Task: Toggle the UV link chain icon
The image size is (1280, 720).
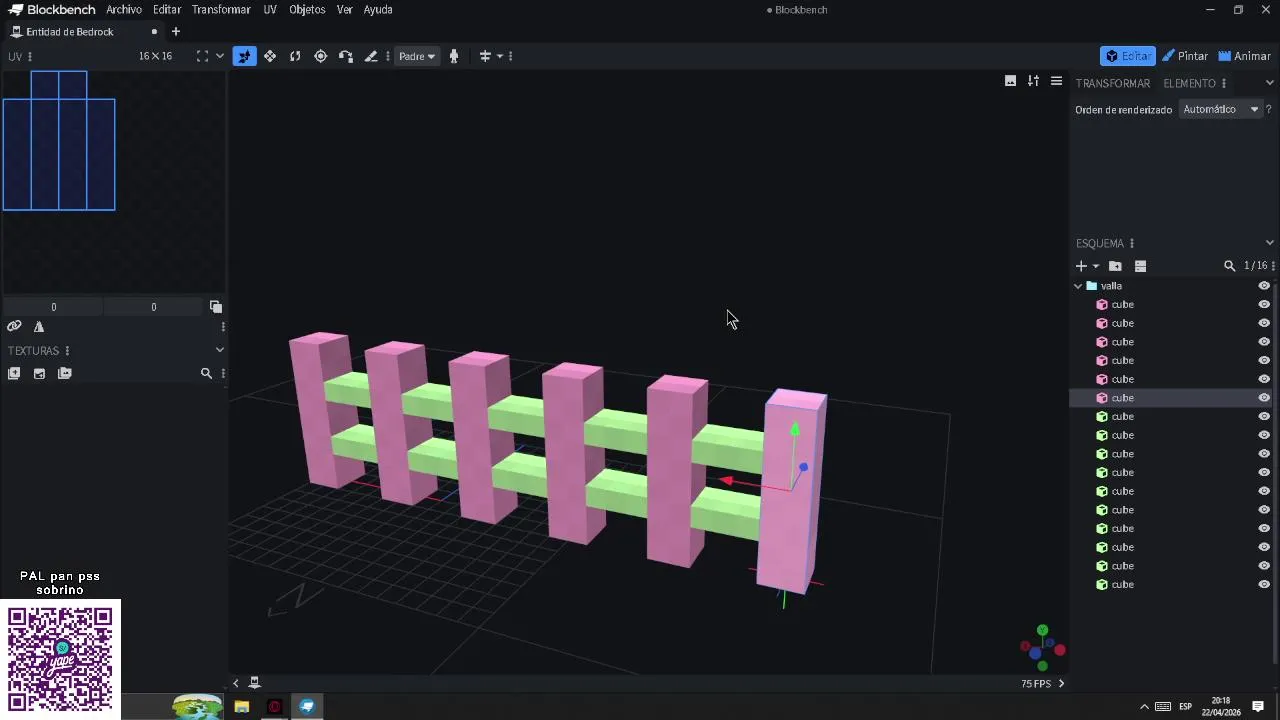Action: click(x=14, y=327)
